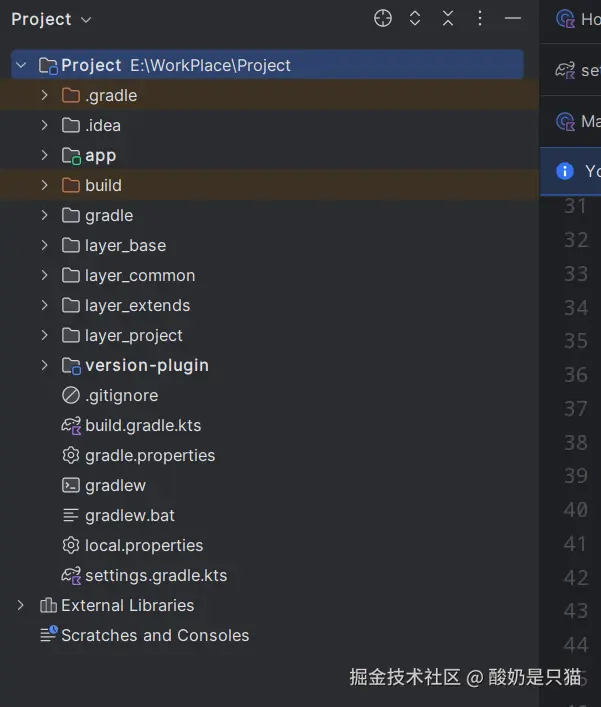The width and height of the screenshot is (601, 707).
Task: Select the build.gradle.kts file
Action: coord(143,425)
